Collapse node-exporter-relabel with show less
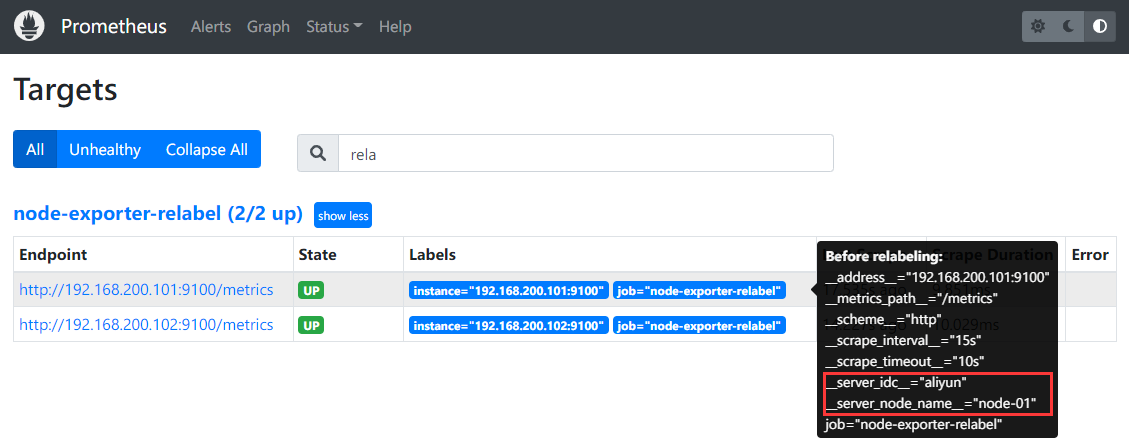The image size is (1129, 443). [x=343, y=215]
